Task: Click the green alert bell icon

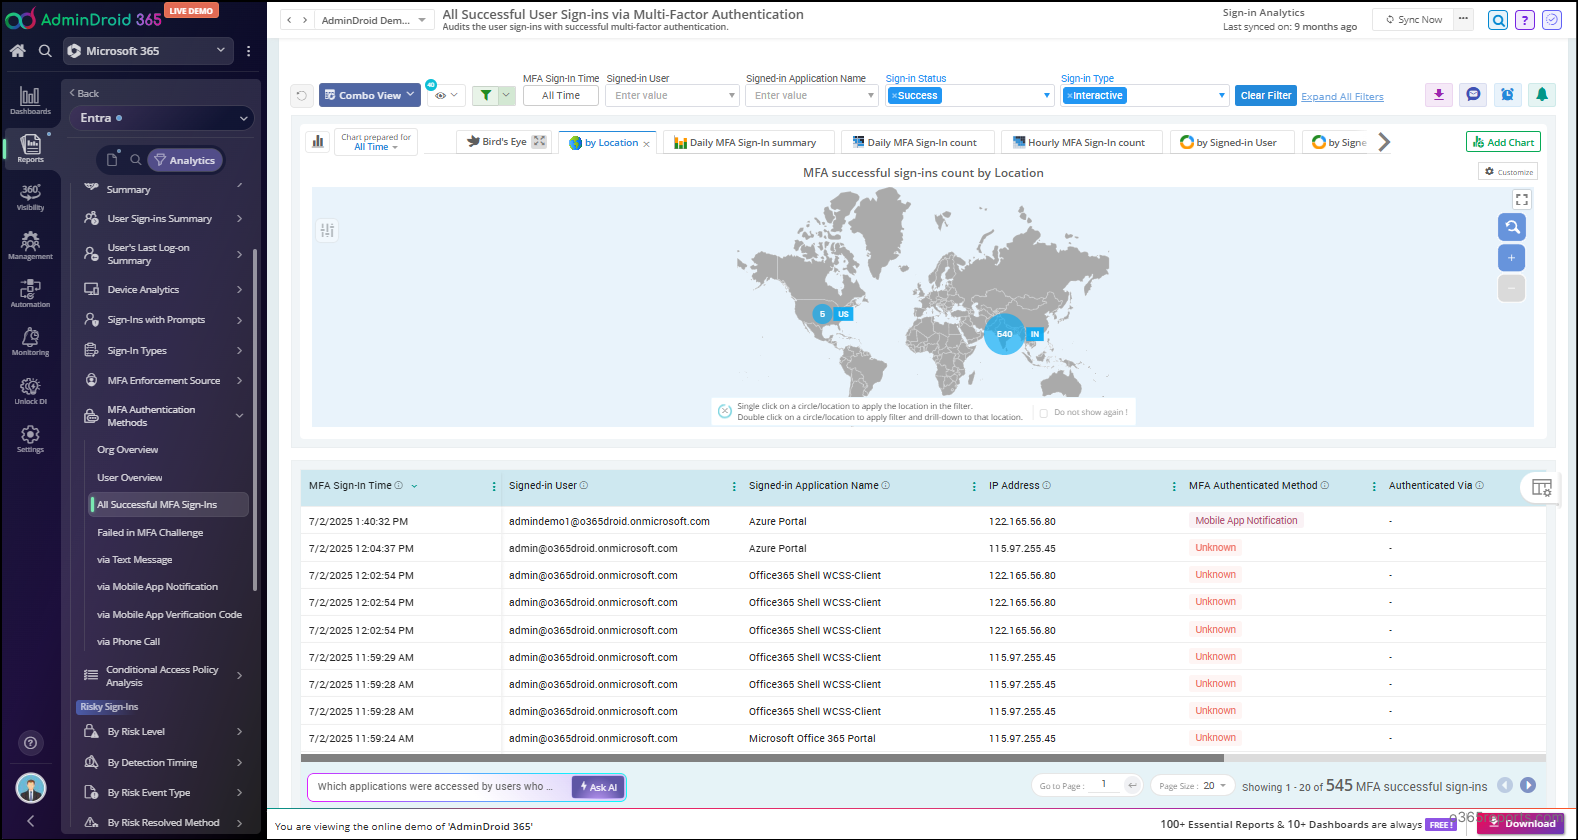Action: click(x=1542, y=94)
